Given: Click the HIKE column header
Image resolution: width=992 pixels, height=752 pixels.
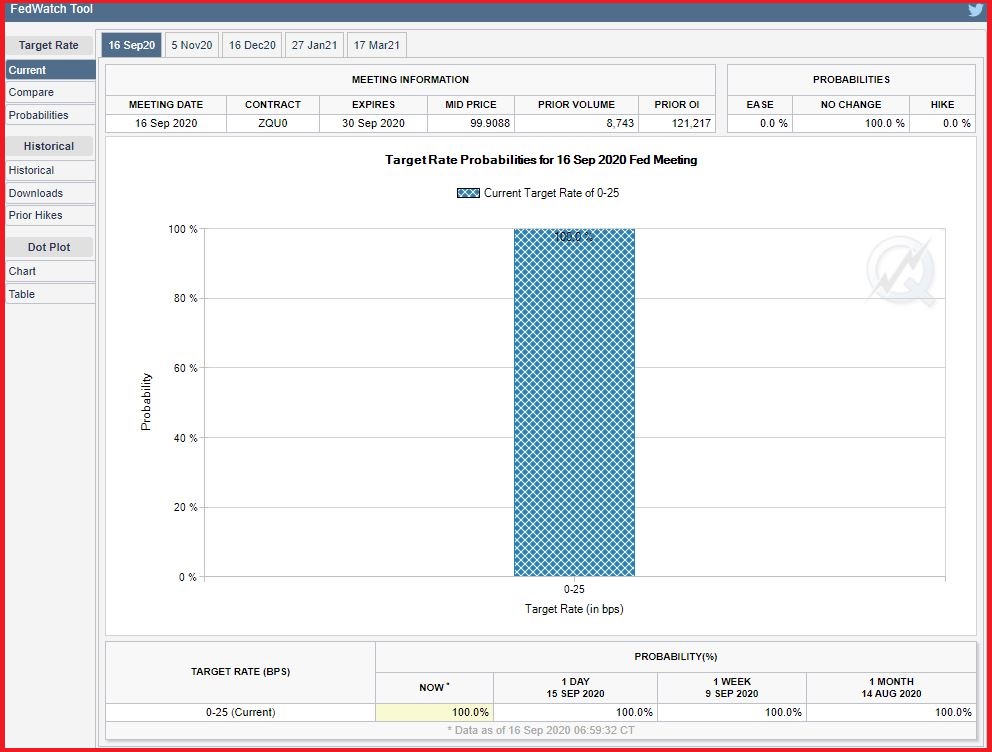Looking at the screenshot, I should [x=942, y=104].
